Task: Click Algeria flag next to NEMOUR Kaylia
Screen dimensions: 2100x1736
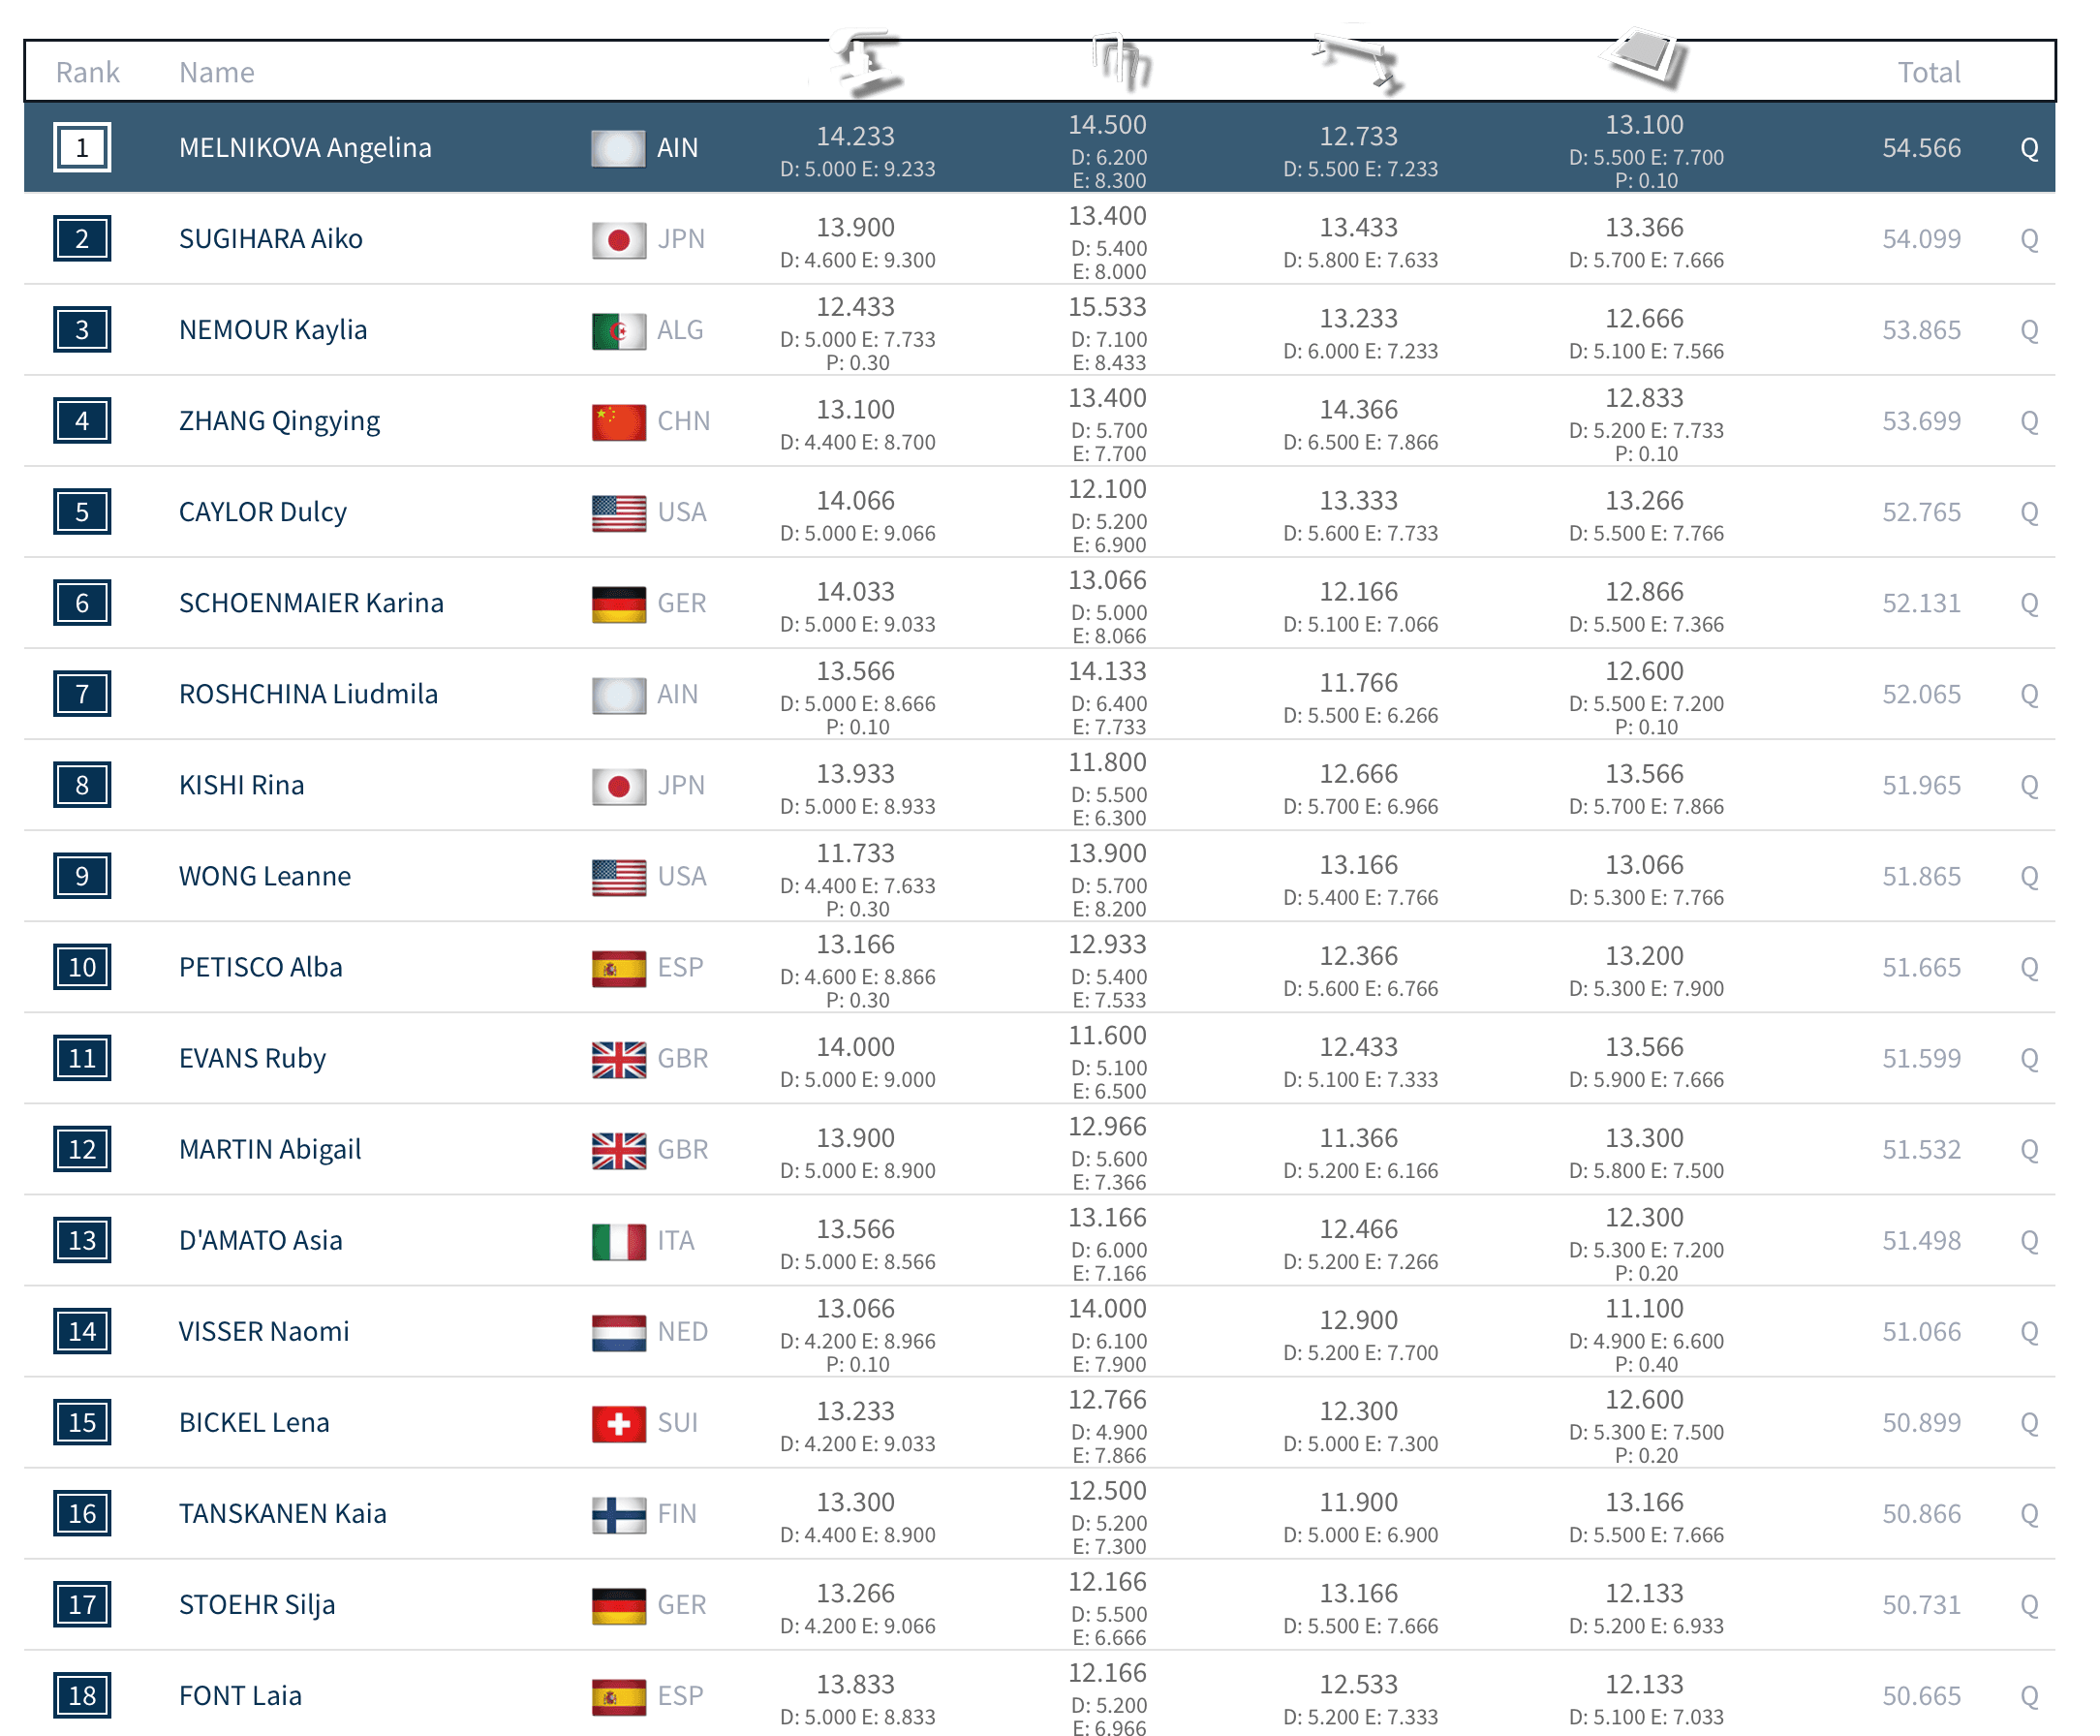Action: 618,331
